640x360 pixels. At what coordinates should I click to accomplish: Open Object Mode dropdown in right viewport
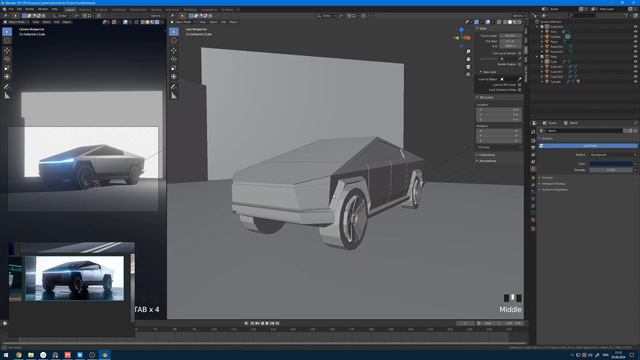[x=183, y=22]
